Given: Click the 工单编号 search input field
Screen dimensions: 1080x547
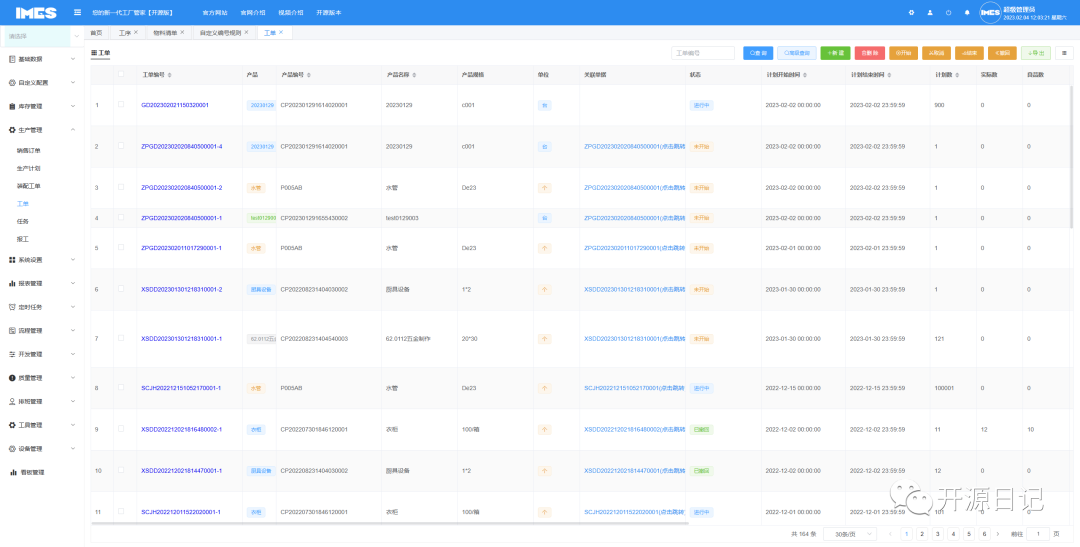Looking at the screenshot, I should [703, 52].
